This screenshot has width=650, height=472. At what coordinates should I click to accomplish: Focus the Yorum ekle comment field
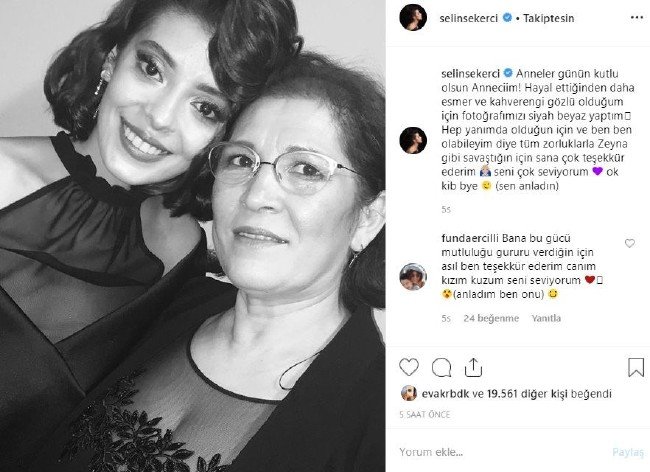click(x=502, y=452)
